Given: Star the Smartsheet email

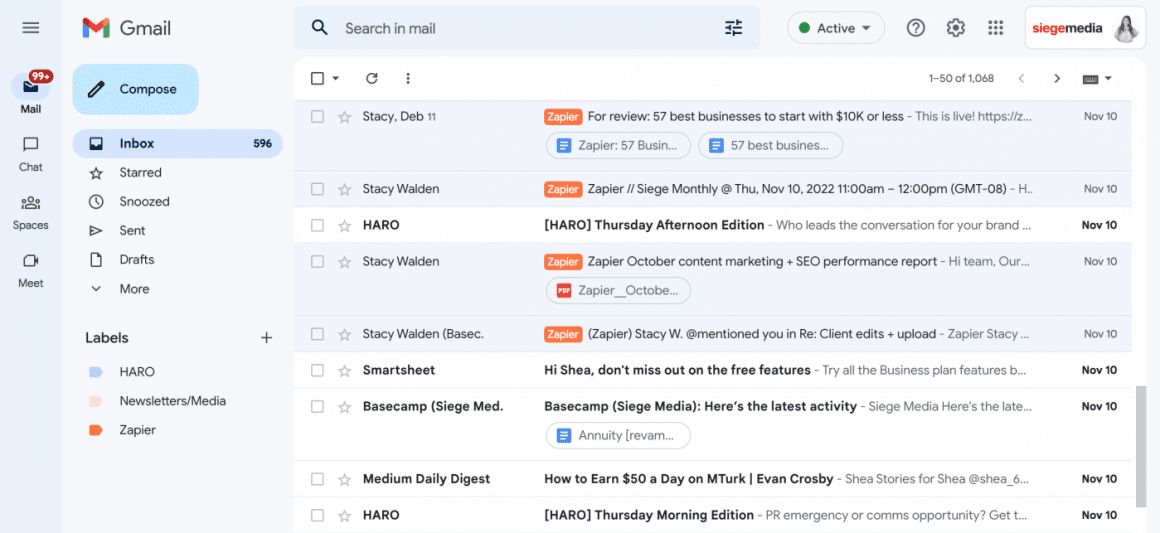Looking at the screenshot, I should [x=344, y=370].
